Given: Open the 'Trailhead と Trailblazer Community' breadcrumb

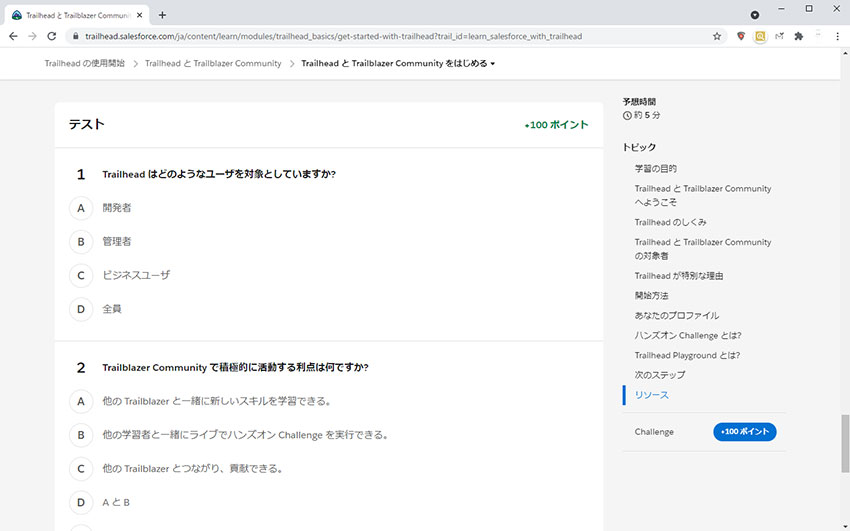Looking at the screenshot, I should click(x=213, y=63).
